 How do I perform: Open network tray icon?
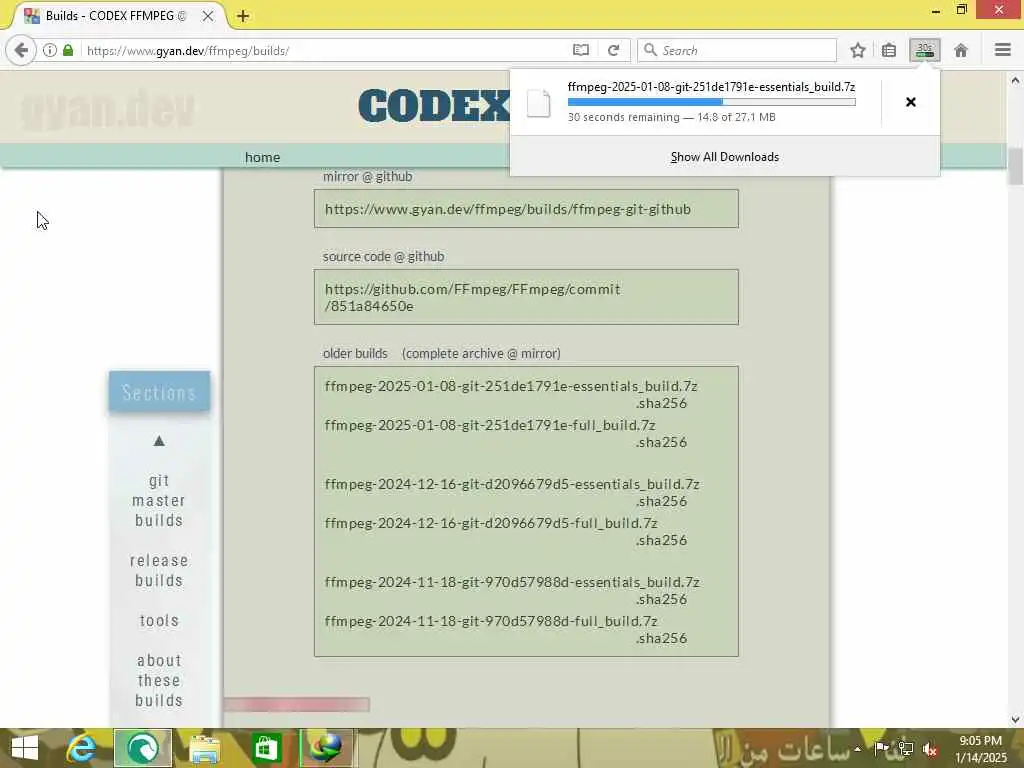click(x=906, y=748)
